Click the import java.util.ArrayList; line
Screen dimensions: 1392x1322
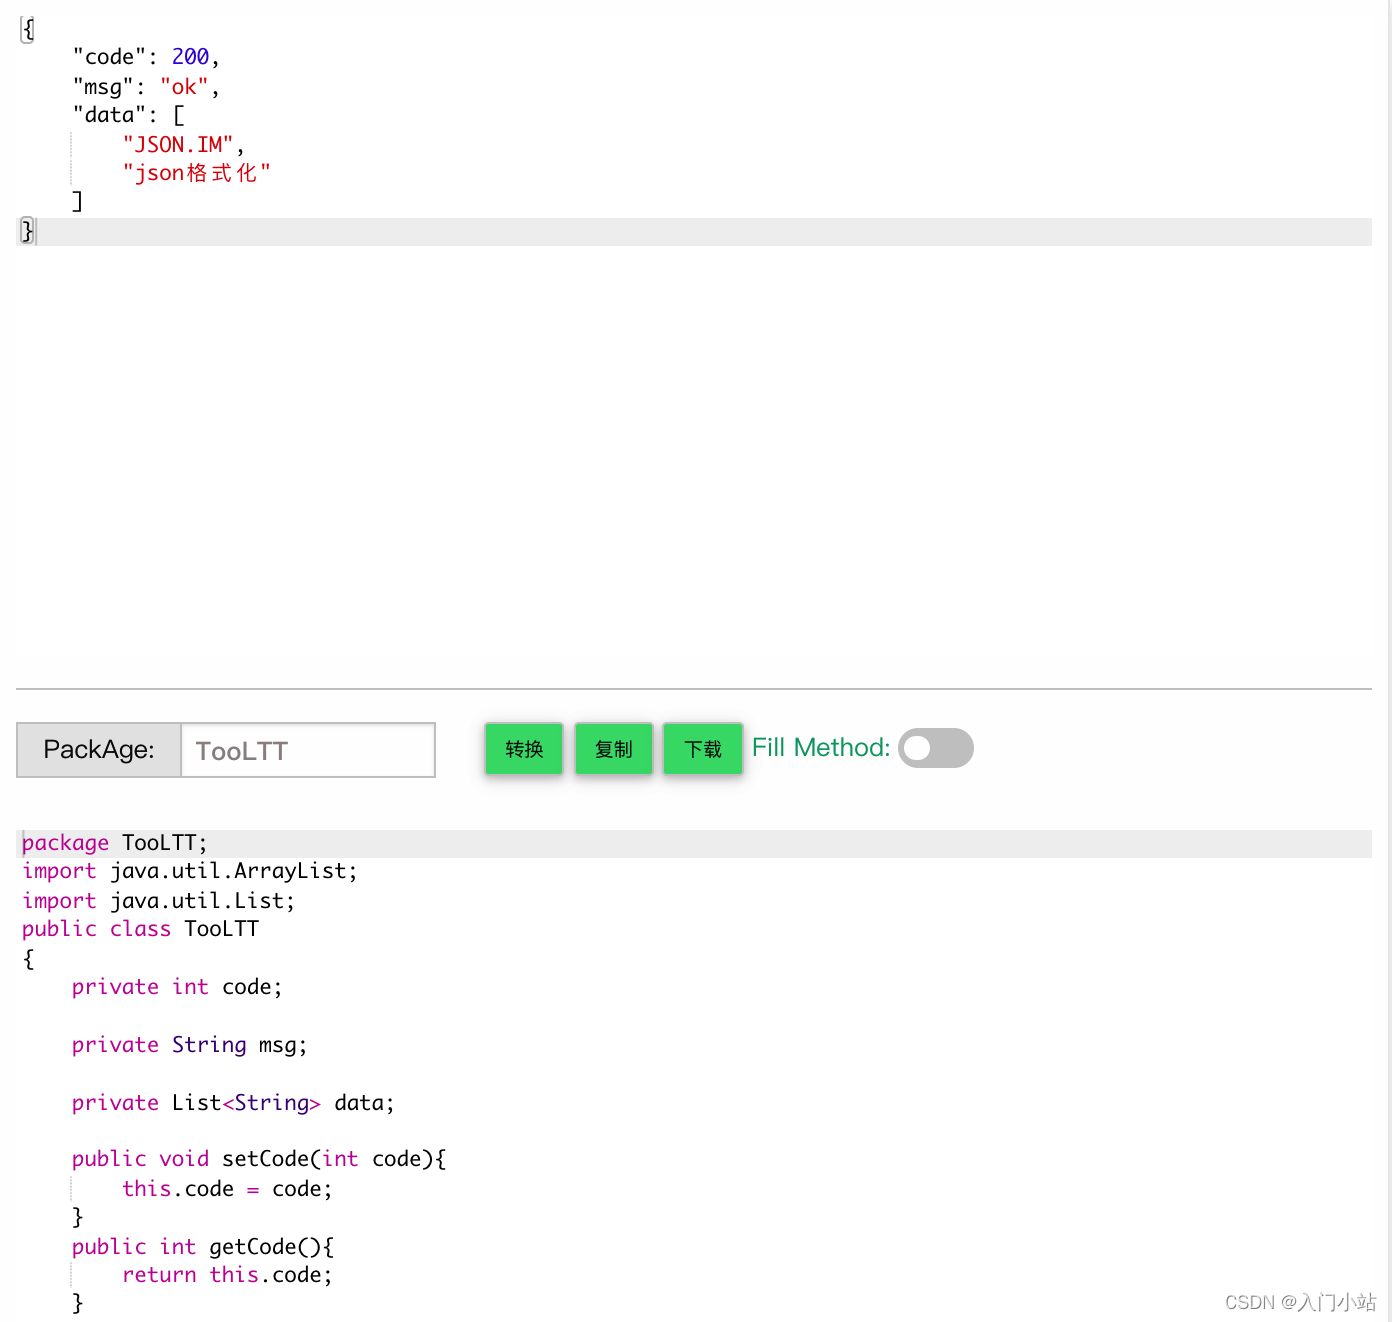[x=190, y=871]
